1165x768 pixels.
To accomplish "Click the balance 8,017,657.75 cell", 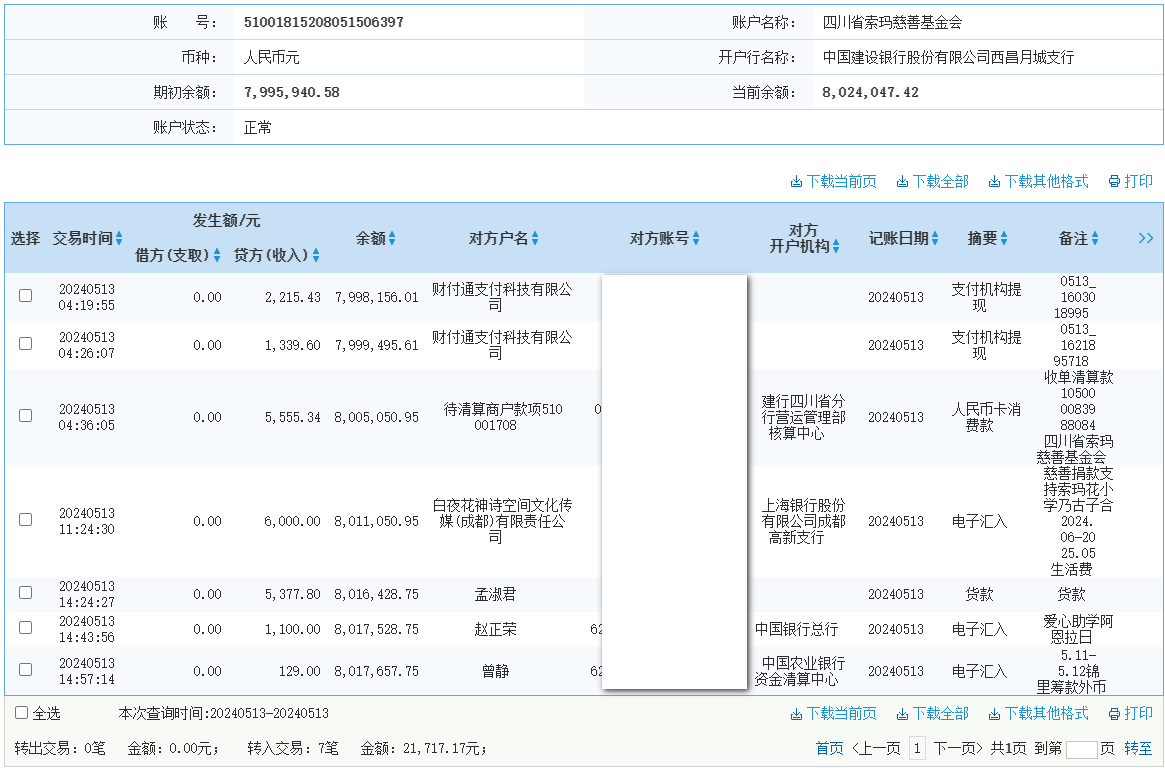I will click(x=376, y=671).
